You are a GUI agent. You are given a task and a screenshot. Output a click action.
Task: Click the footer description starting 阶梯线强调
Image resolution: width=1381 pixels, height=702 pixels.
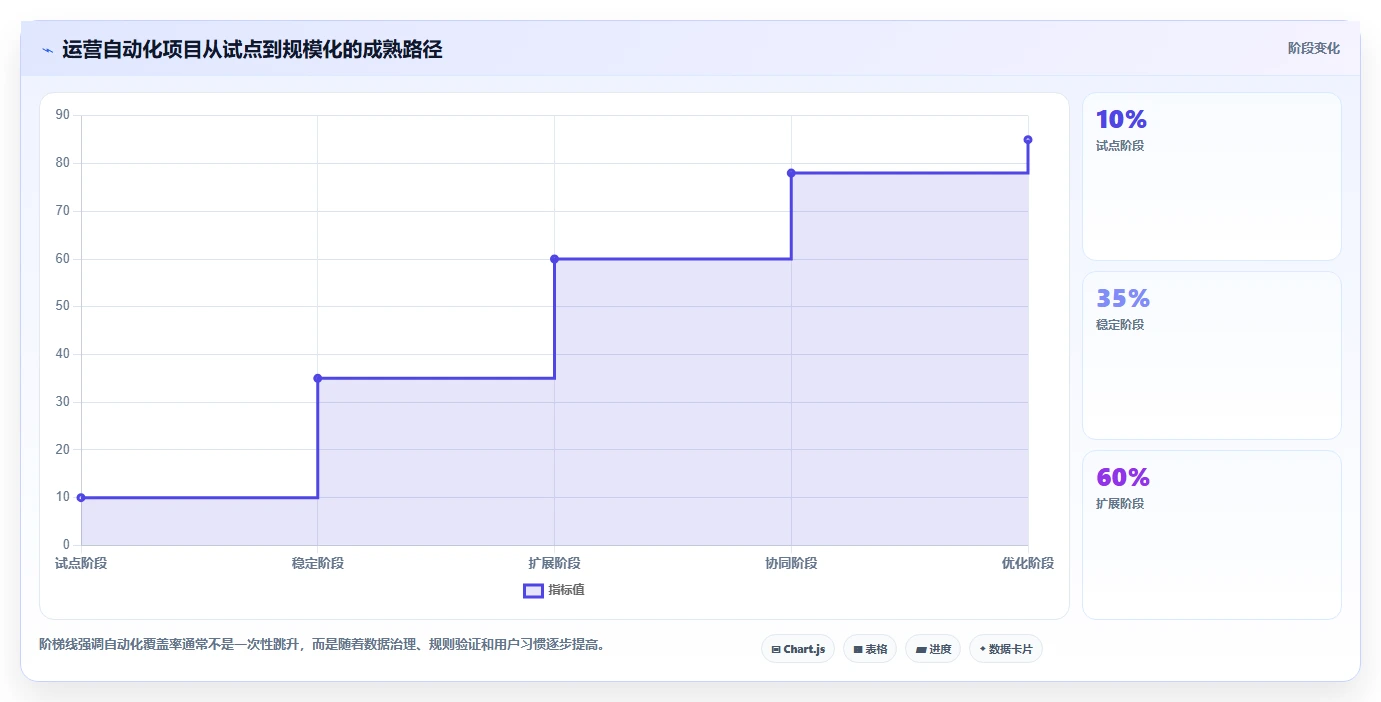click(x=322, y=645)
